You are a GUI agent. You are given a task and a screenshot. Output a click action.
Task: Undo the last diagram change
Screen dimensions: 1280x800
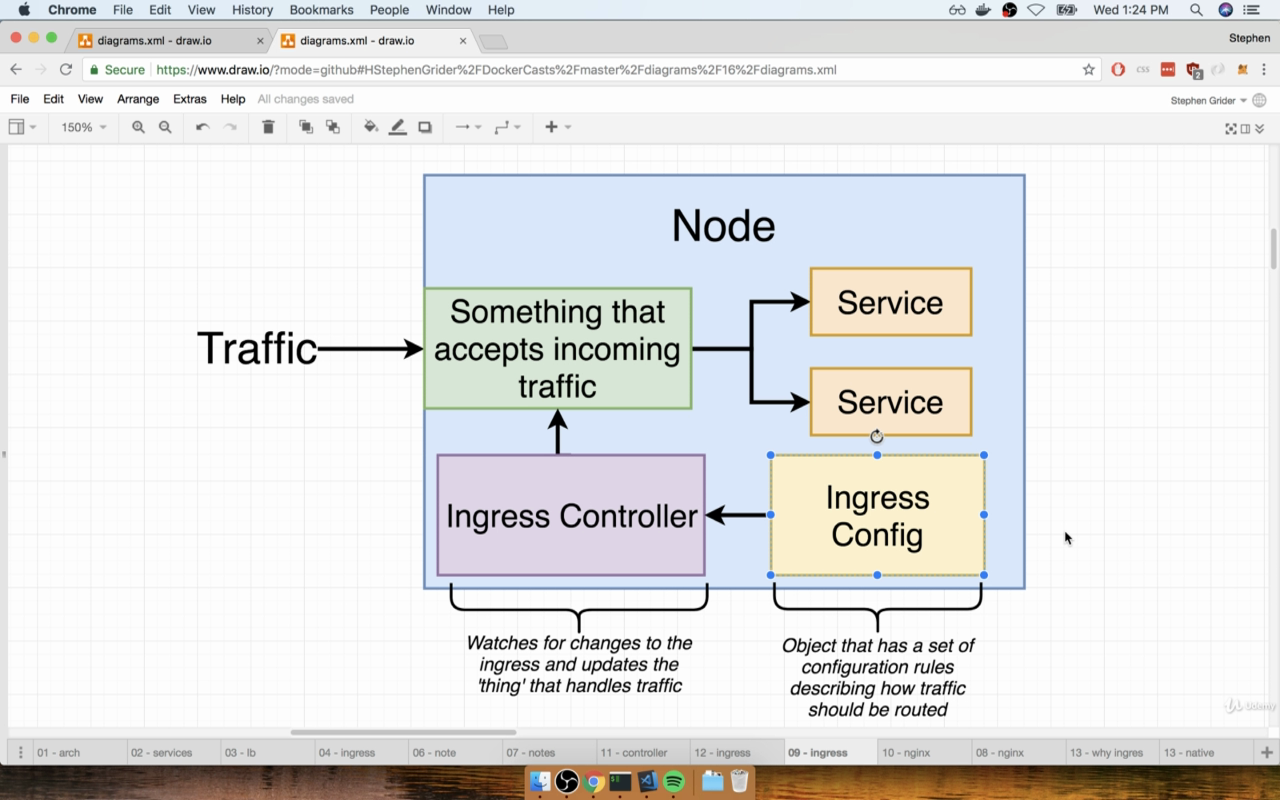pos(202,127)
